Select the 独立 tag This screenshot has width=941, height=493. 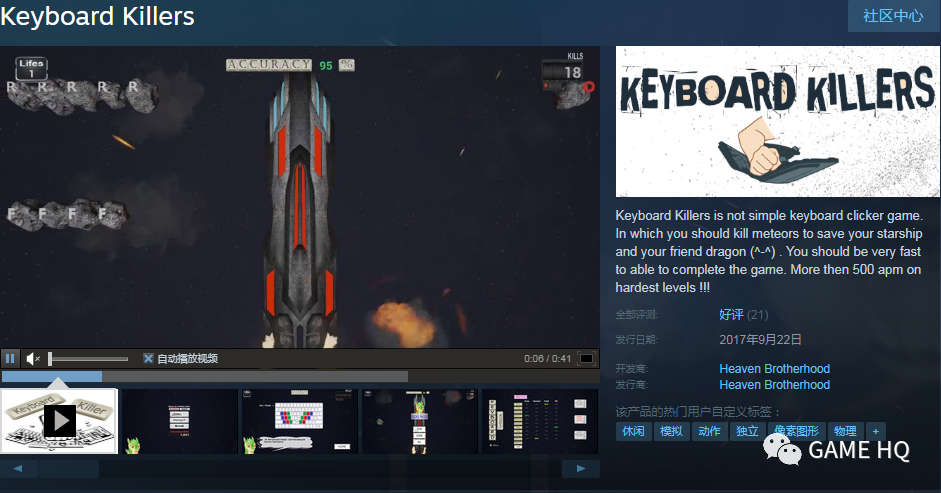tap(747, 431)
